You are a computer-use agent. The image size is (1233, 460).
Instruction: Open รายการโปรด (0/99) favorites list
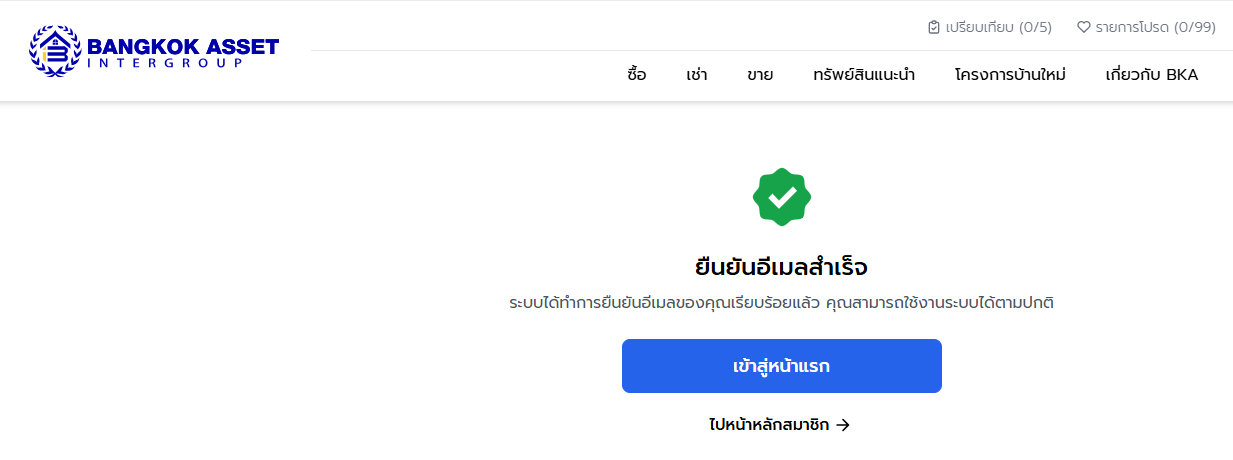[1155, 27]
